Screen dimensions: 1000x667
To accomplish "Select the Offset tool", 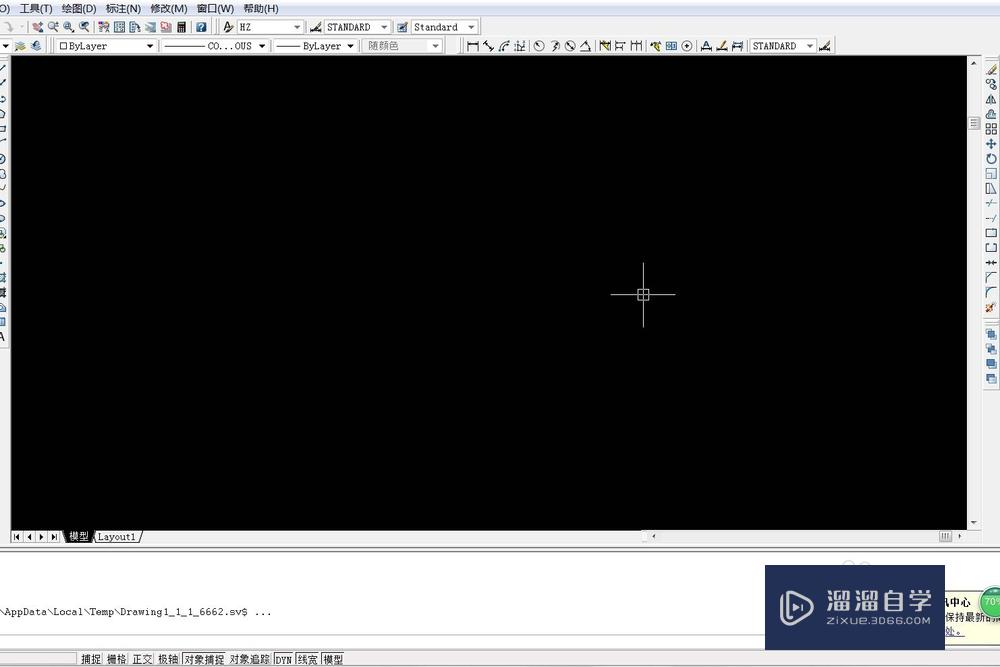I will tap(991, 114).
